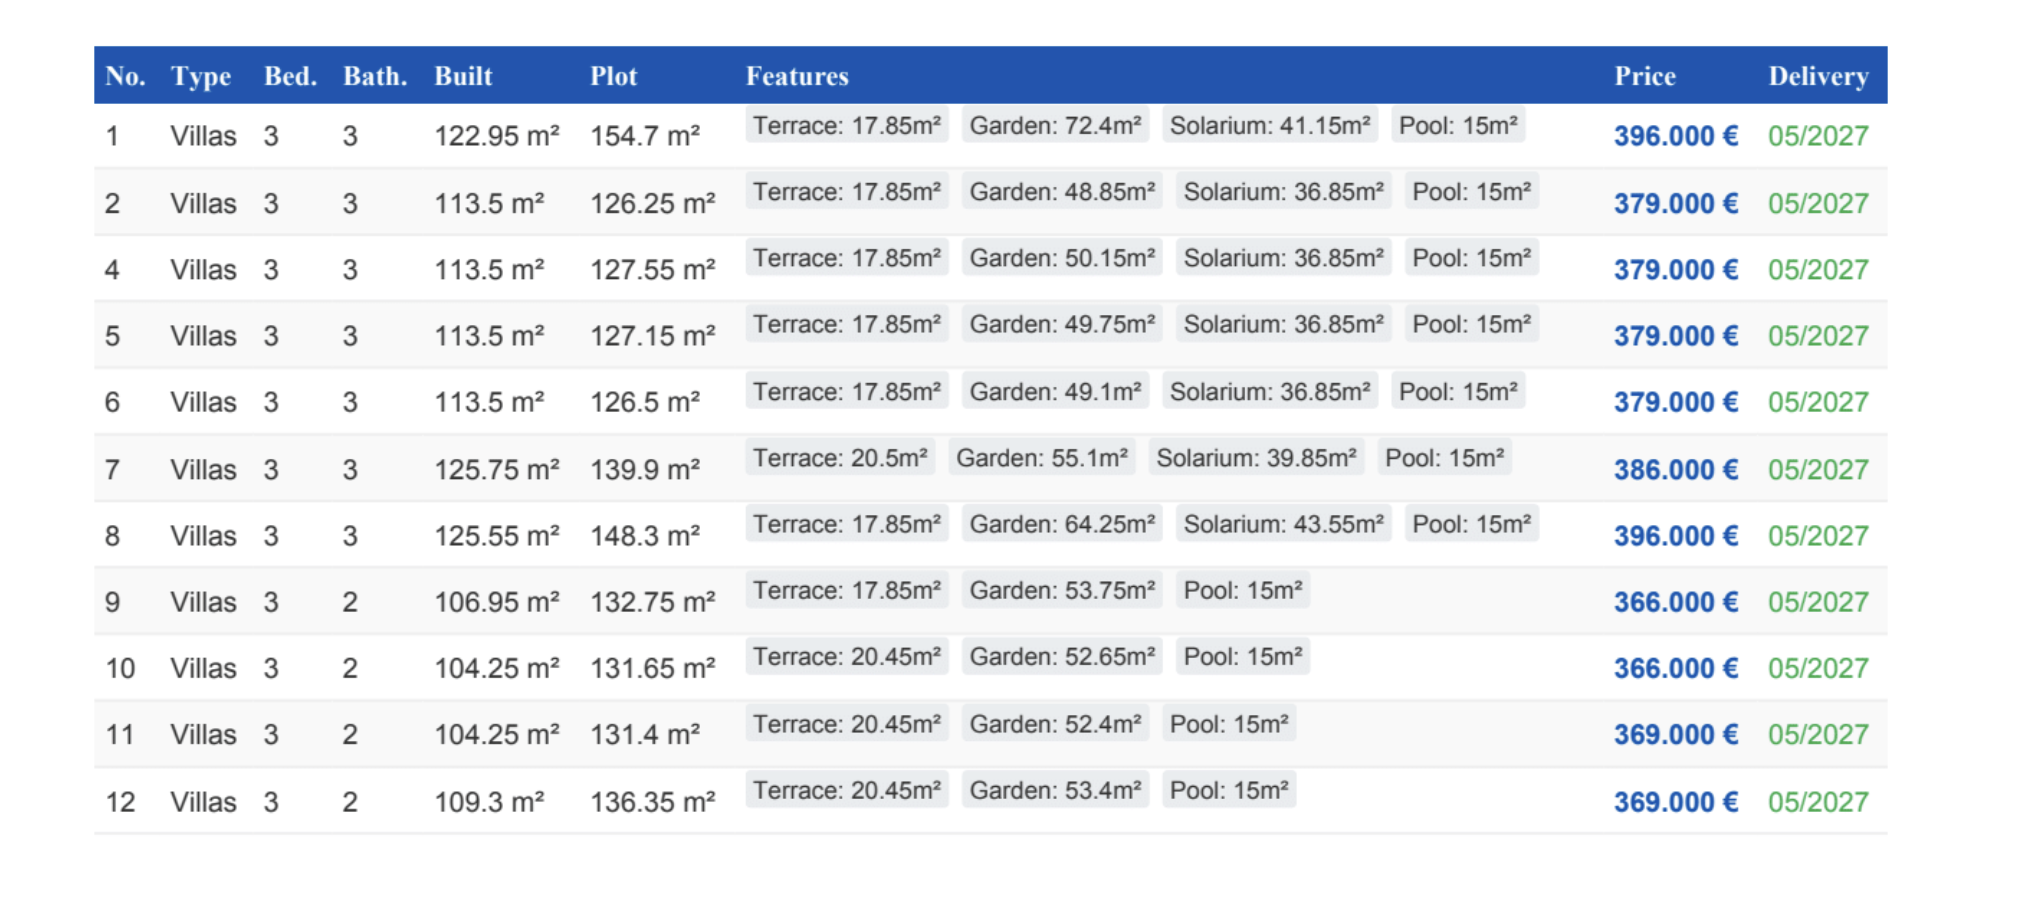The height and width of the screenshot is (900, 2028).
Task: Select the 125.55 m² built area cell
Action: 496,536
